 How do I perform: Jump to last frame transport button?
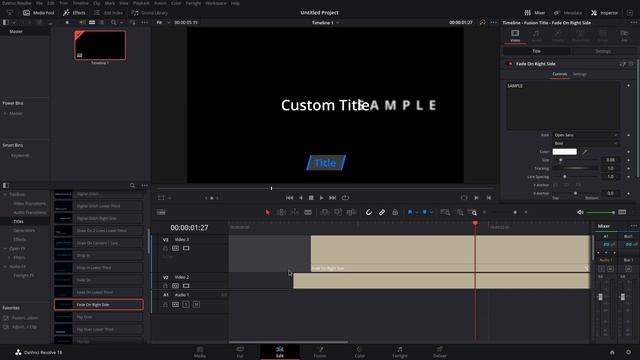click(333, 198)
